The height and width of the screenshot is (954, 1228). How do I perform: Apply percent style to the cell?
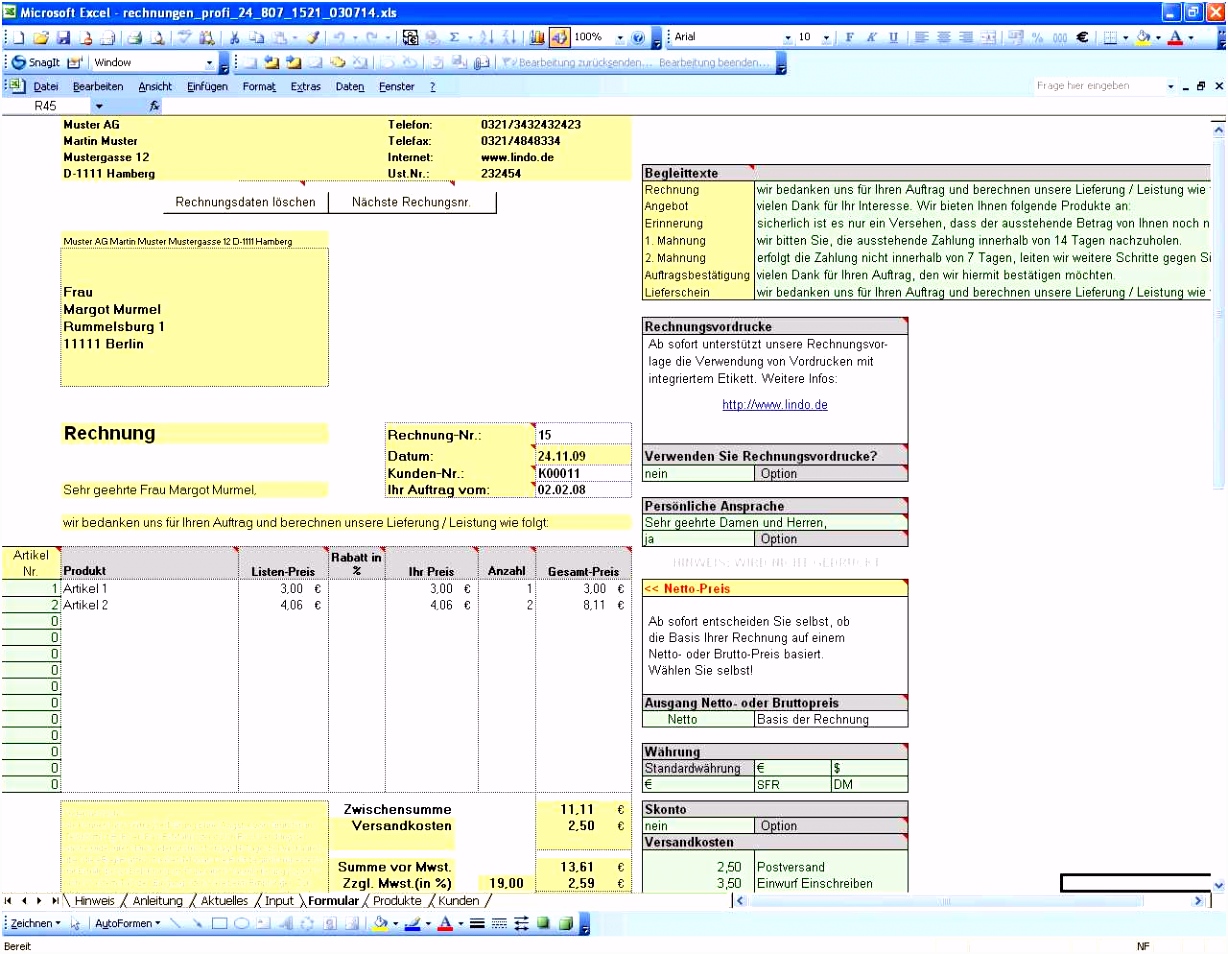point(1037,38)
